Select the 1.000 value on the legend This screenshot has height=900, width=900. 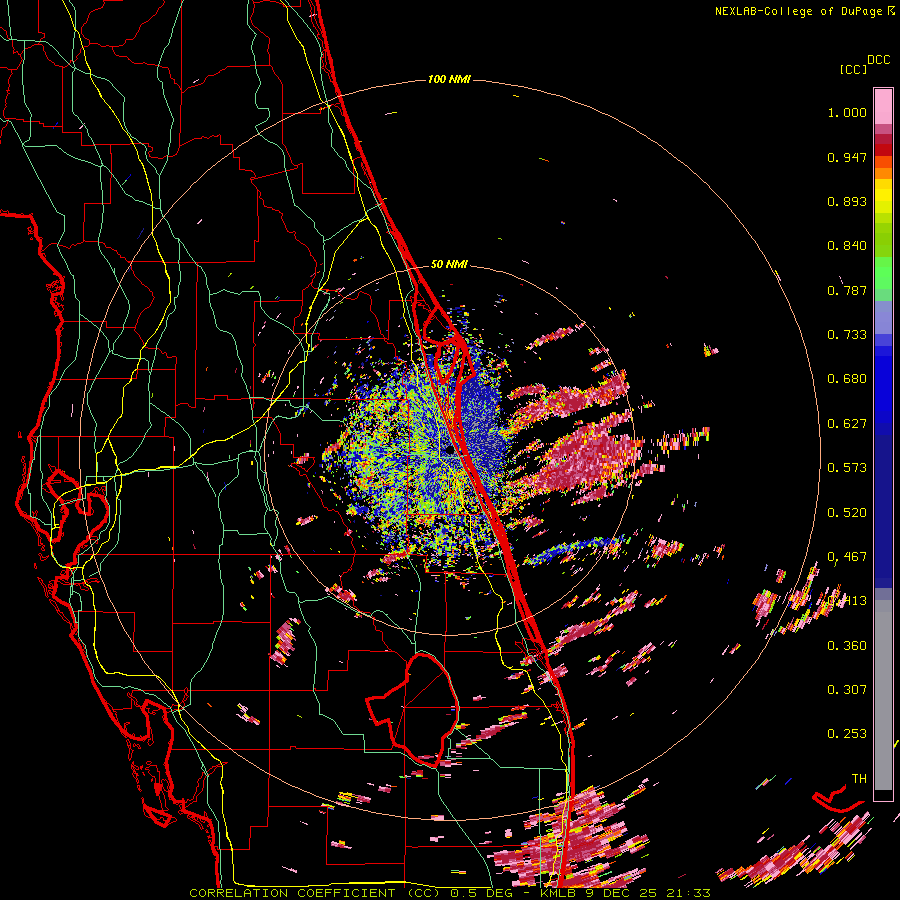click(847, 112)
